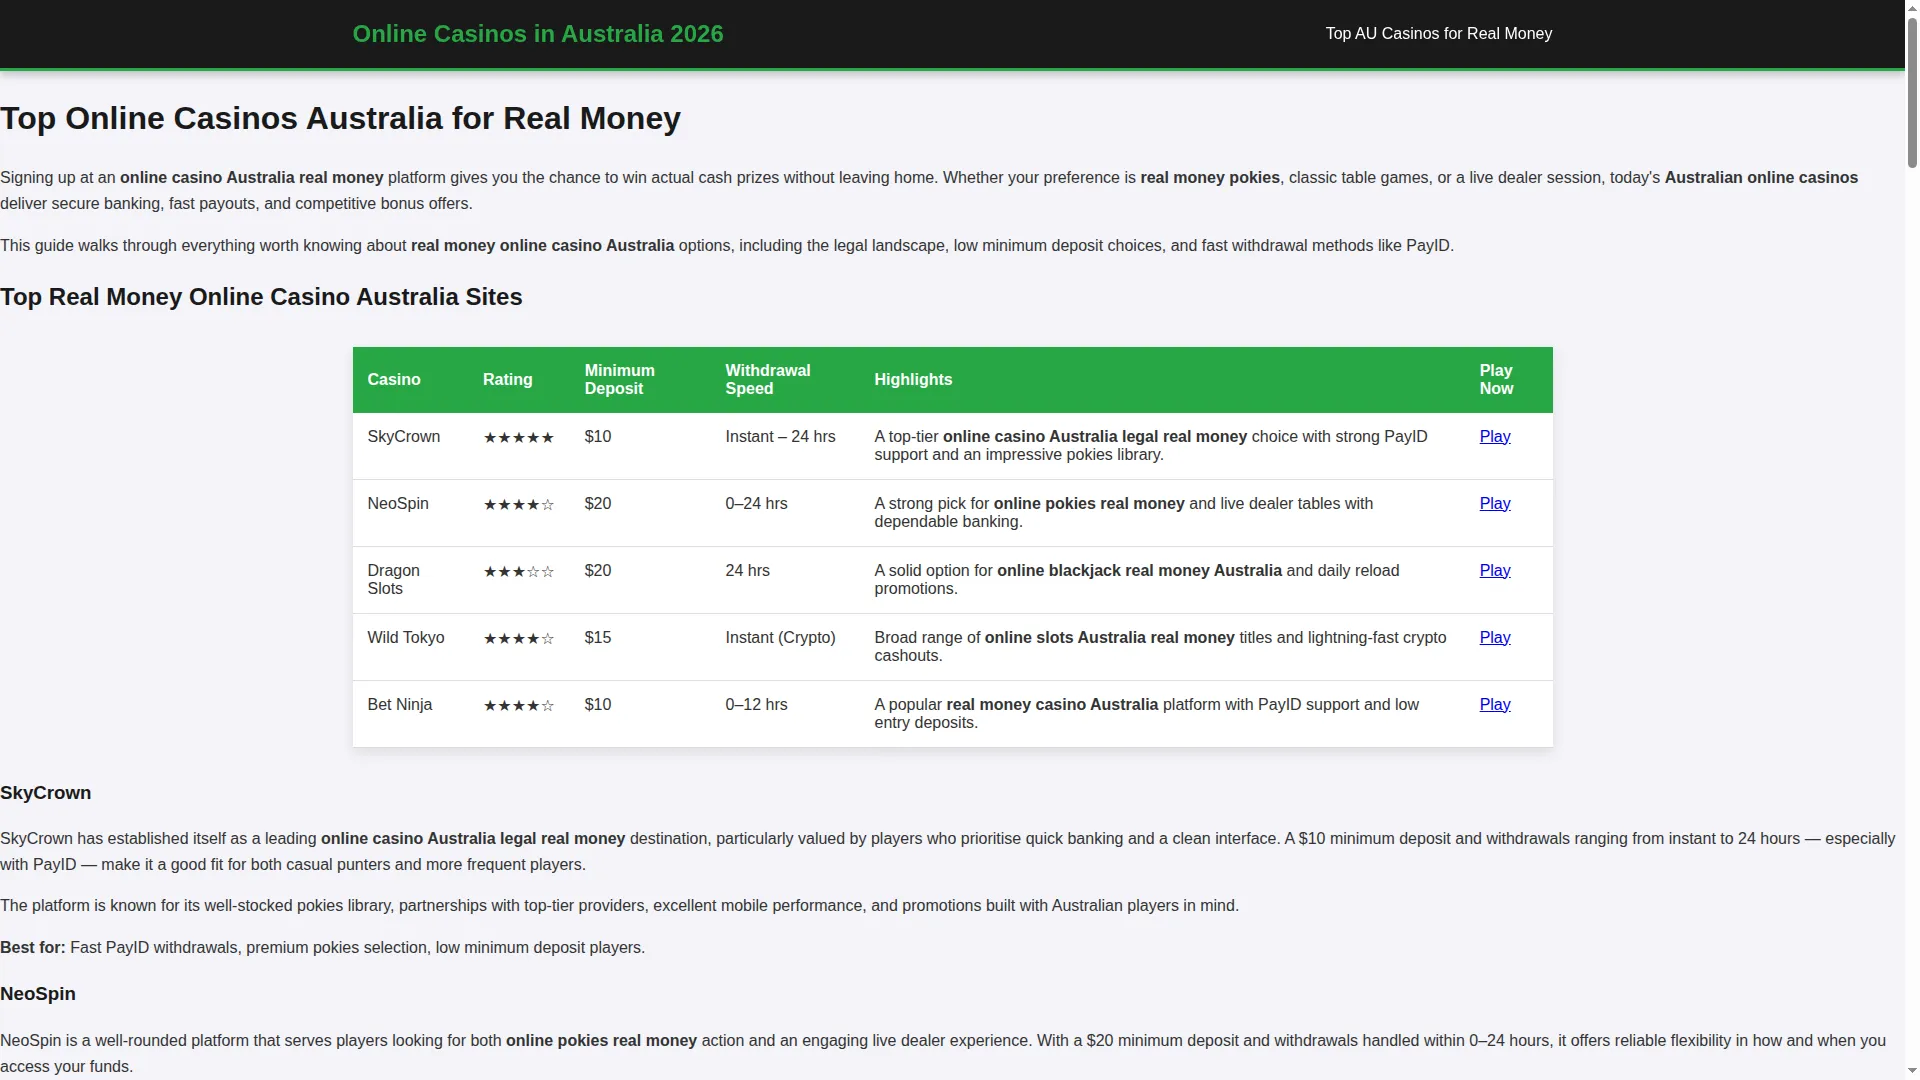
Task: Click the Wild Tokyo highlights description
Action: click(x=1160, y=647)
